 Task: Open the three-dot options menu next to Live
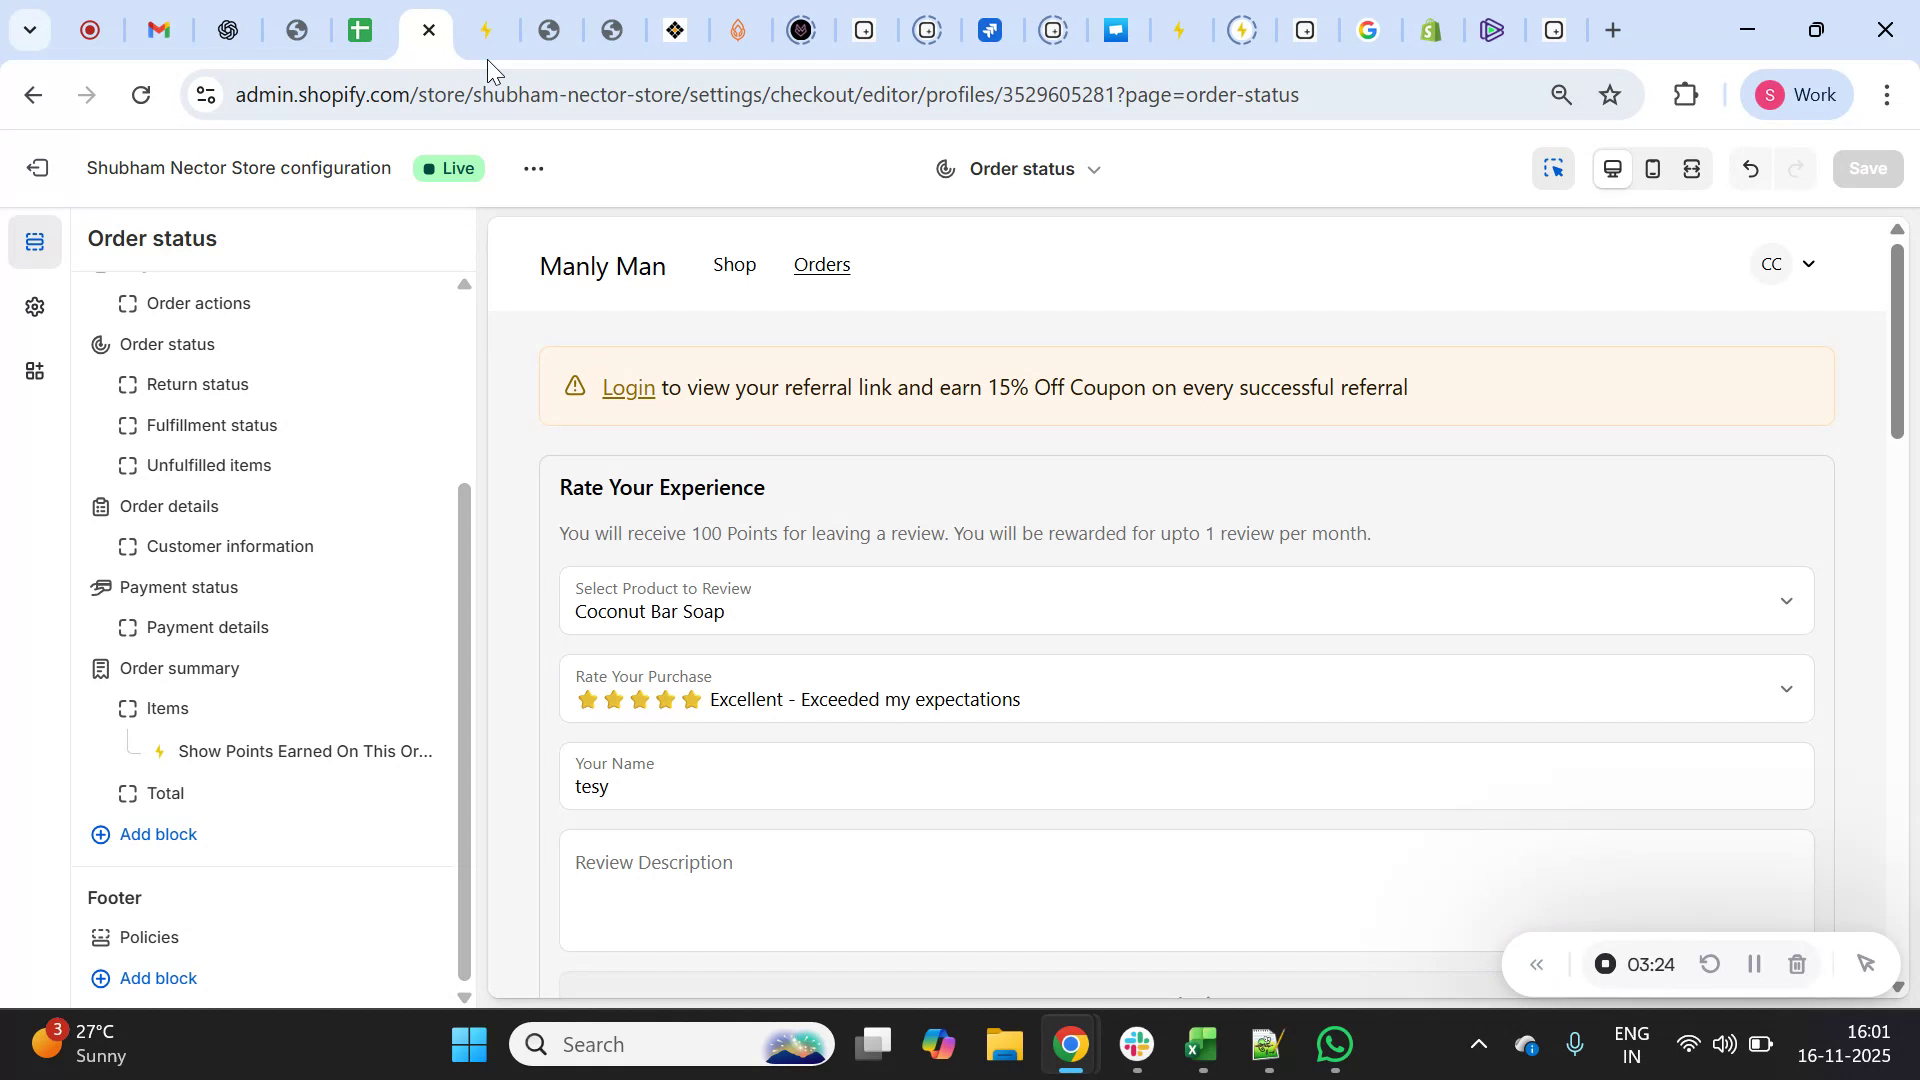coord(533,168)
